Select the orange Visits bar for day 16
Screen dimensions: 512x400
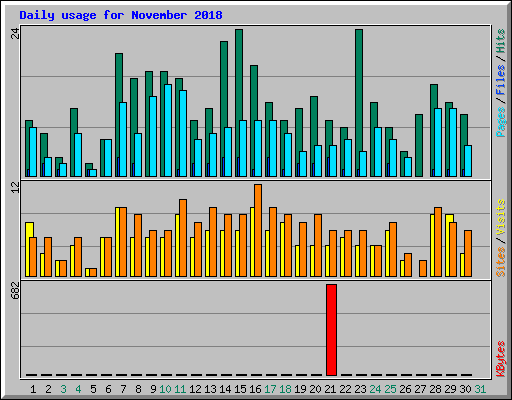pos(258,230)
